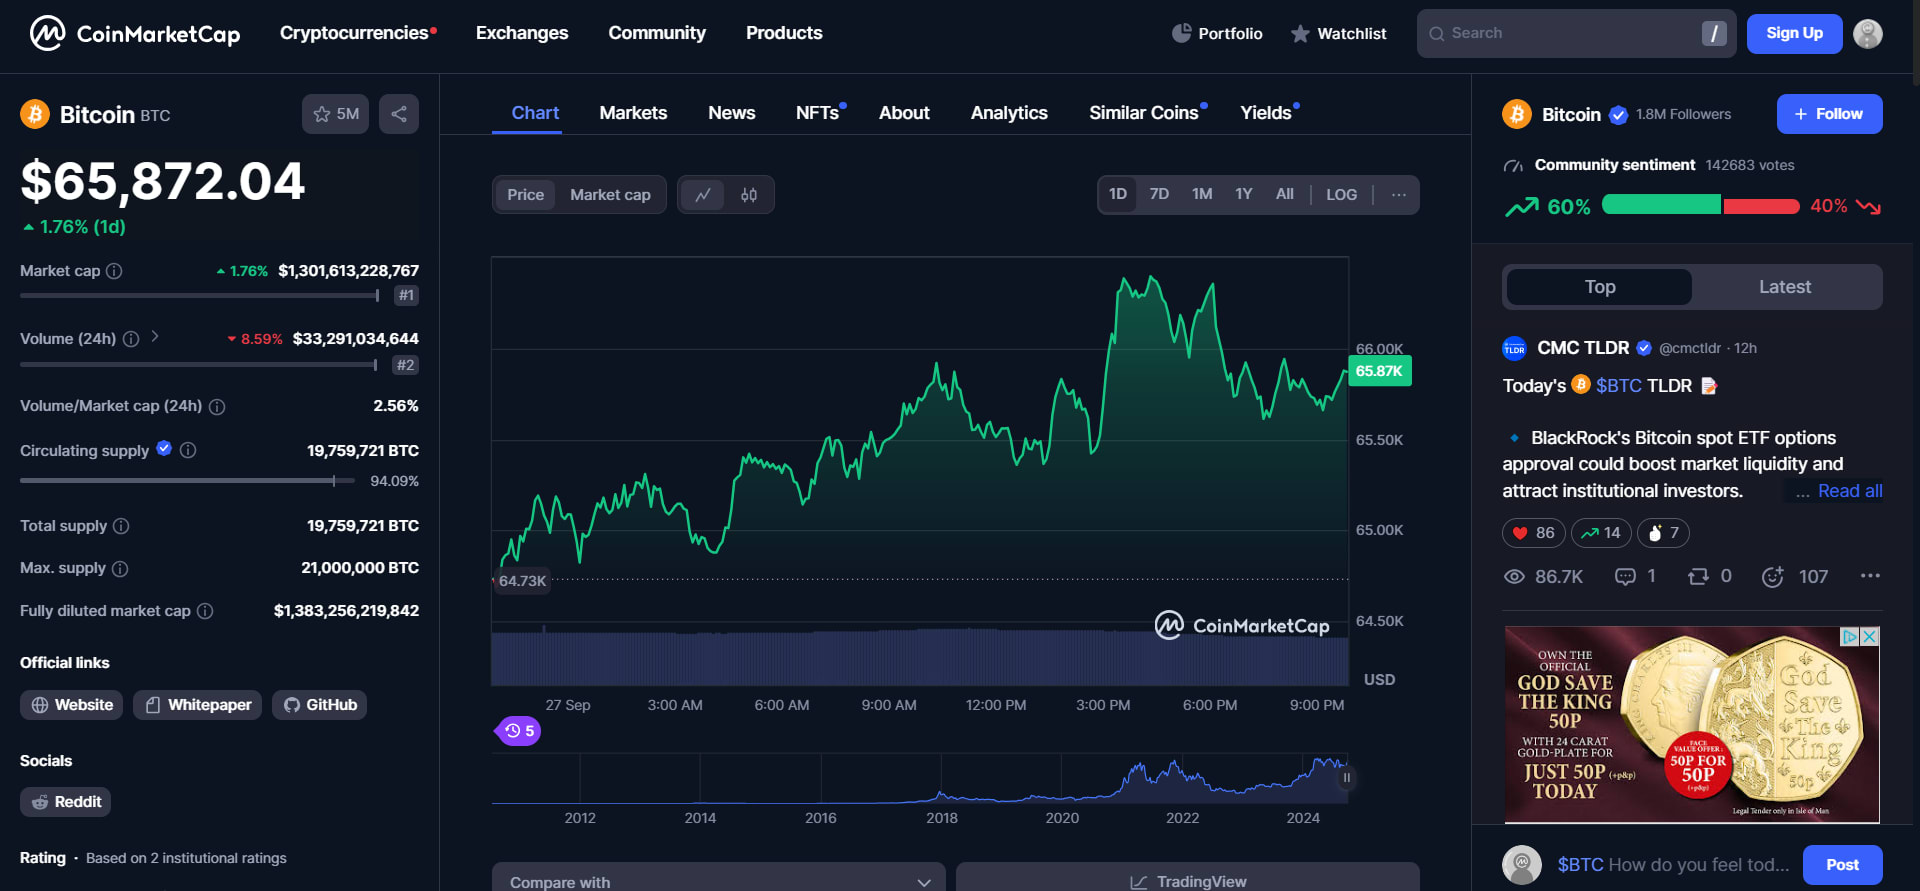
Task: Switch feed to Latest
Action: coord(1785,287)
